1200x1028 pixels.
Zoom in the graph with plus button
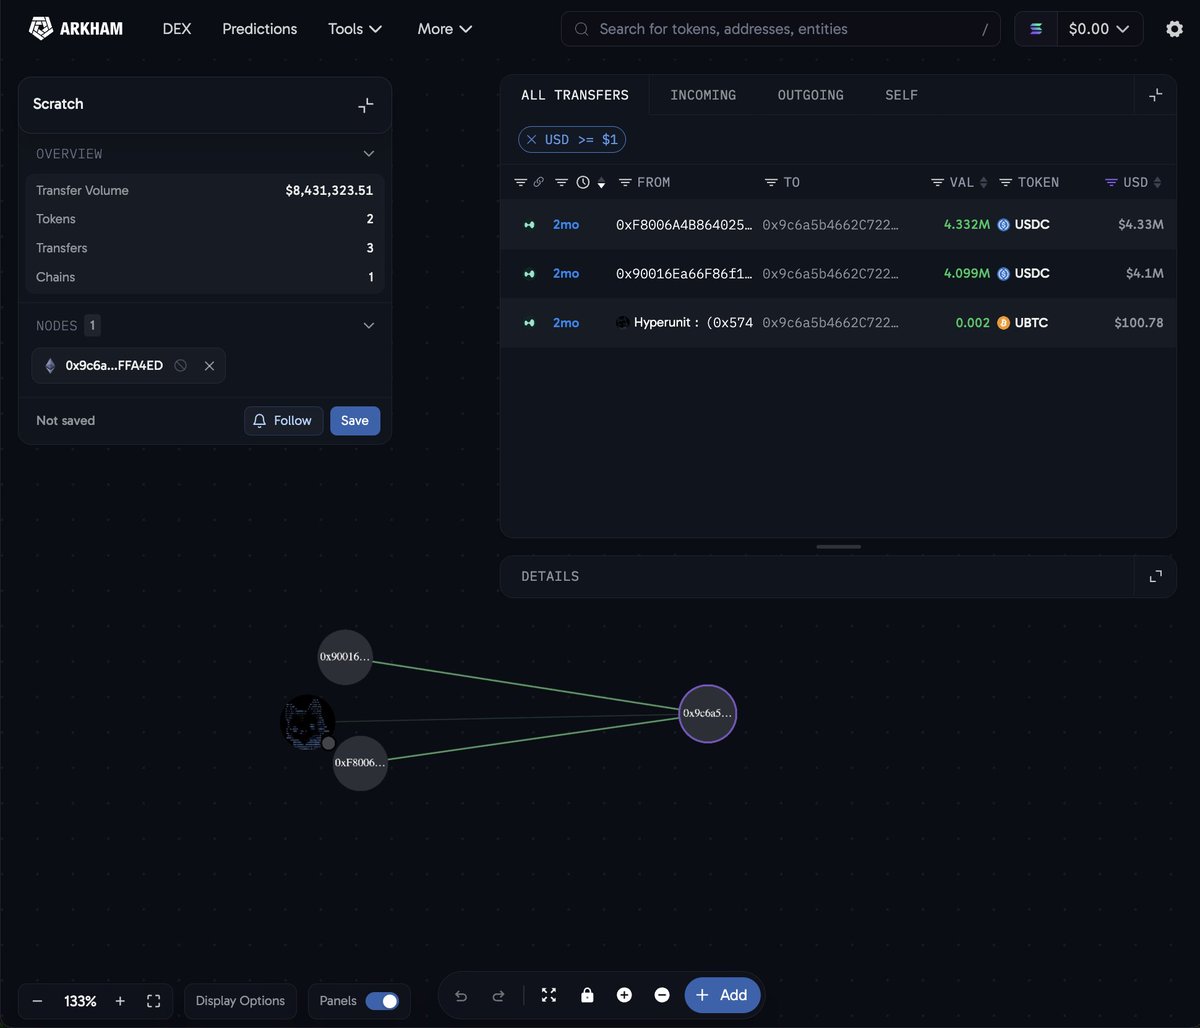coord(120,1001)
